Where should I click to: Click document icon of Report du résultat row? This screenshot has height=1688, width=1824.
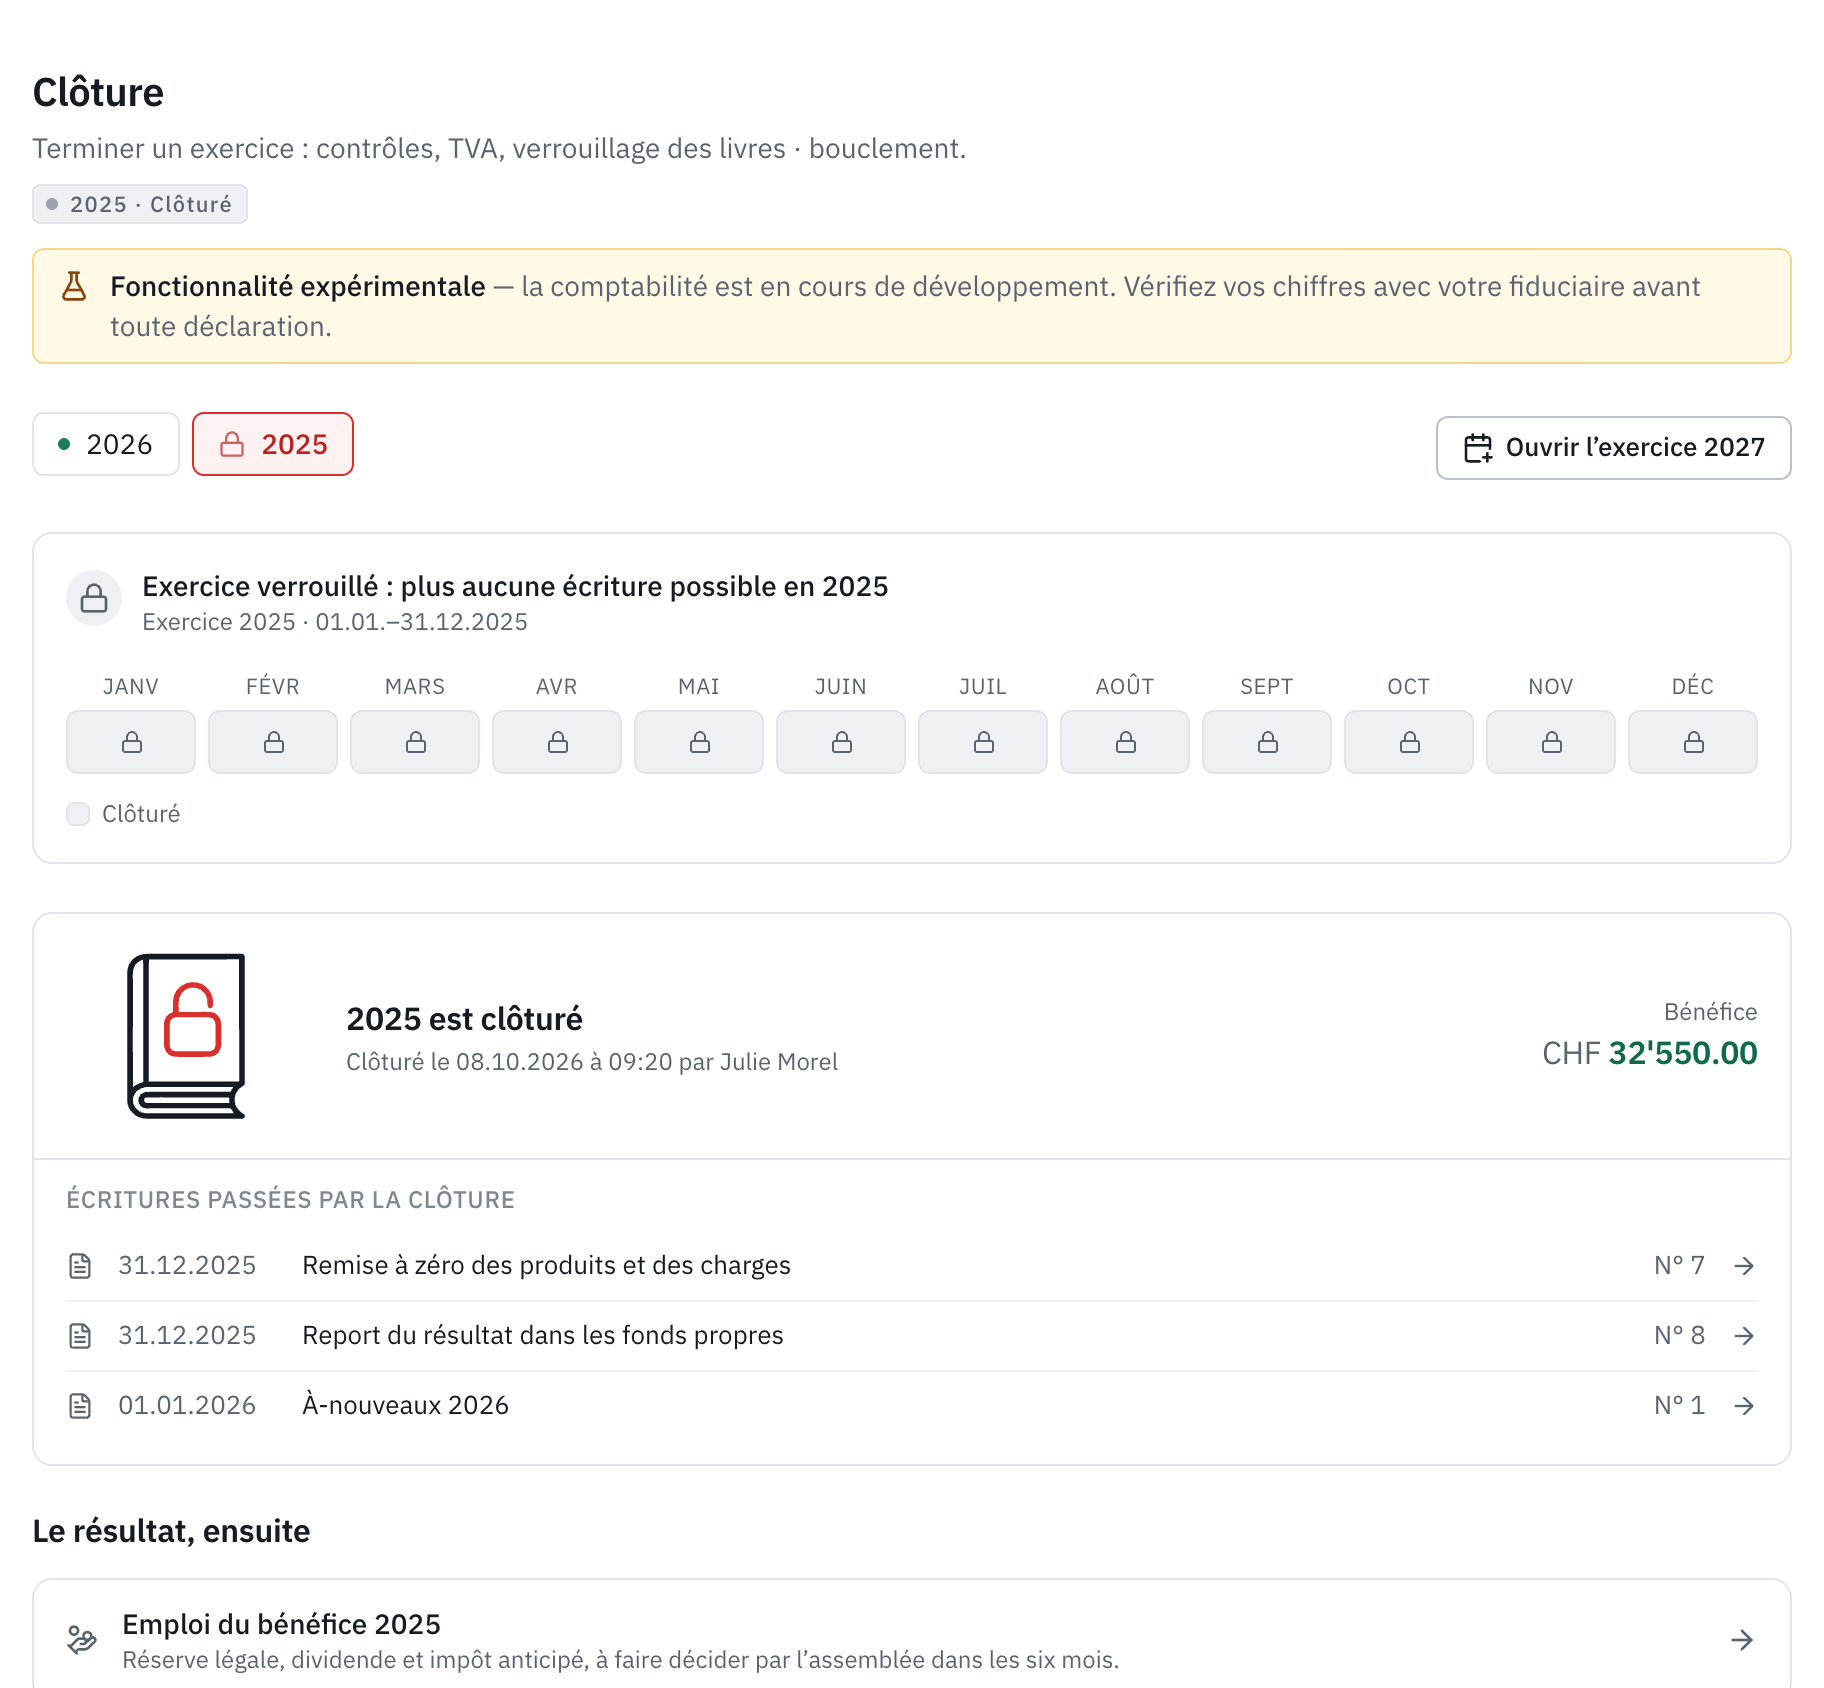[80, 1336]
